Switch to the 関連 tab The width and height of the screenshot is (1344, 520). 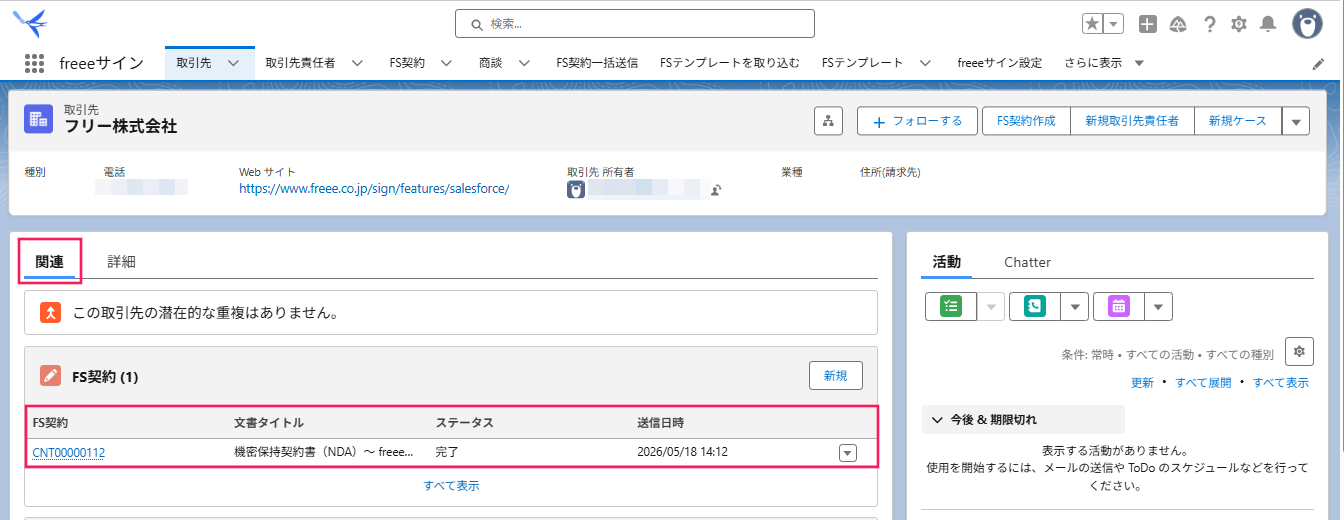coord(50,262)
